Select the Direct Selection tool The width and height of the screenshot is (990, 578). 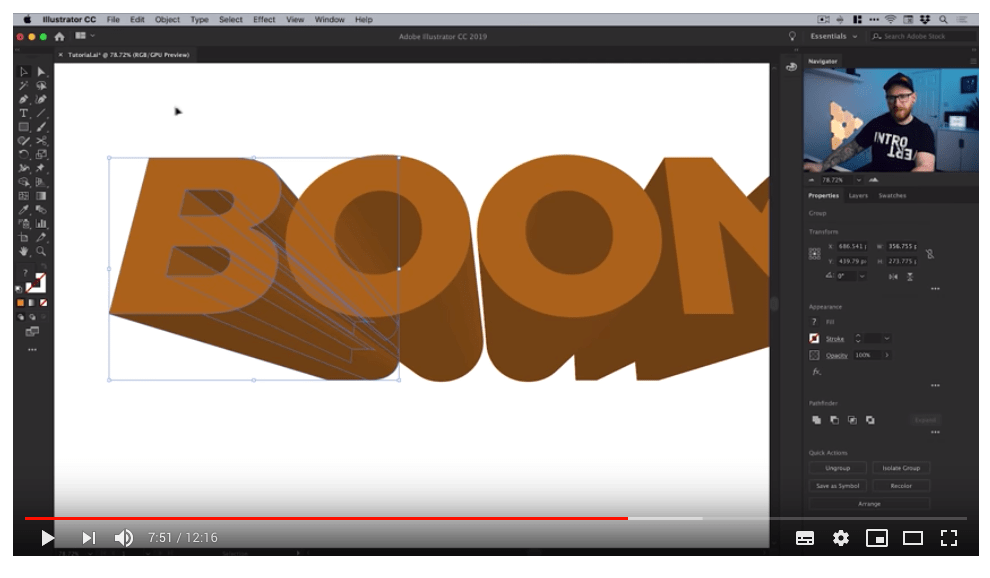point(41,71)
